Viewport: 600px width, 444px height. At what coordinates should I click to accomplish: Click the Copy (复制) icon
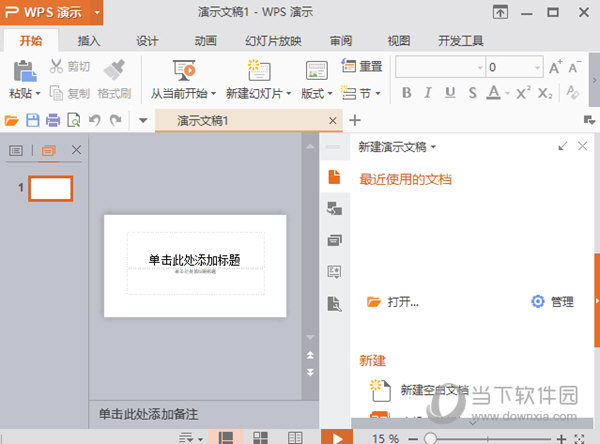pos(57,93)
